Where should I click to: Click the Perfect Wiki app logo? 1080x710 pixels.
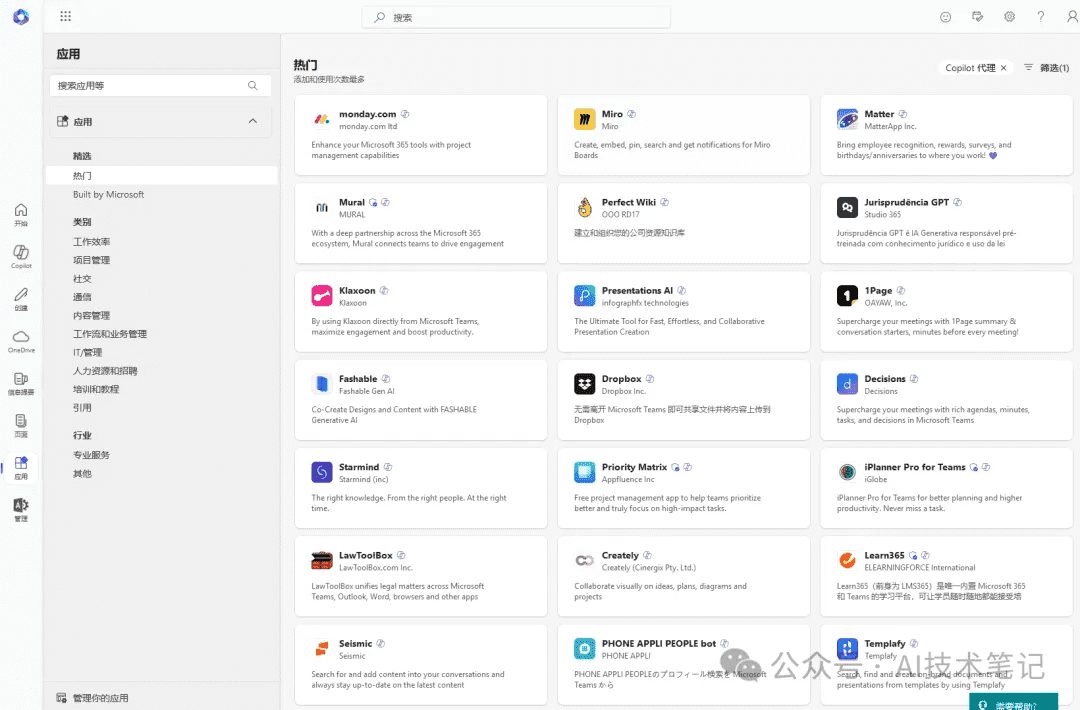point(585,207)
